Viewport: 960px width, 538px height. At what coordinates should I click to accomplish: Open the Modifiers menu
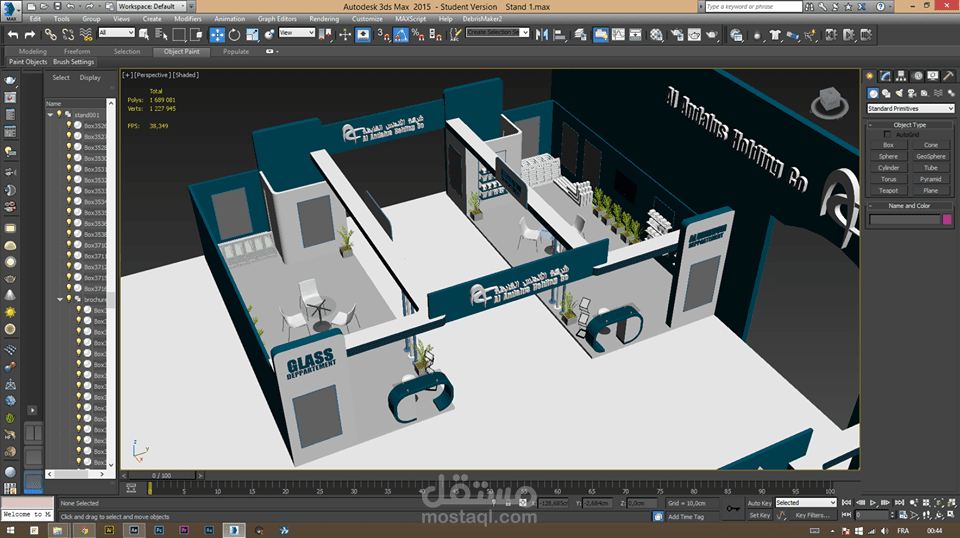click(187, 19)
